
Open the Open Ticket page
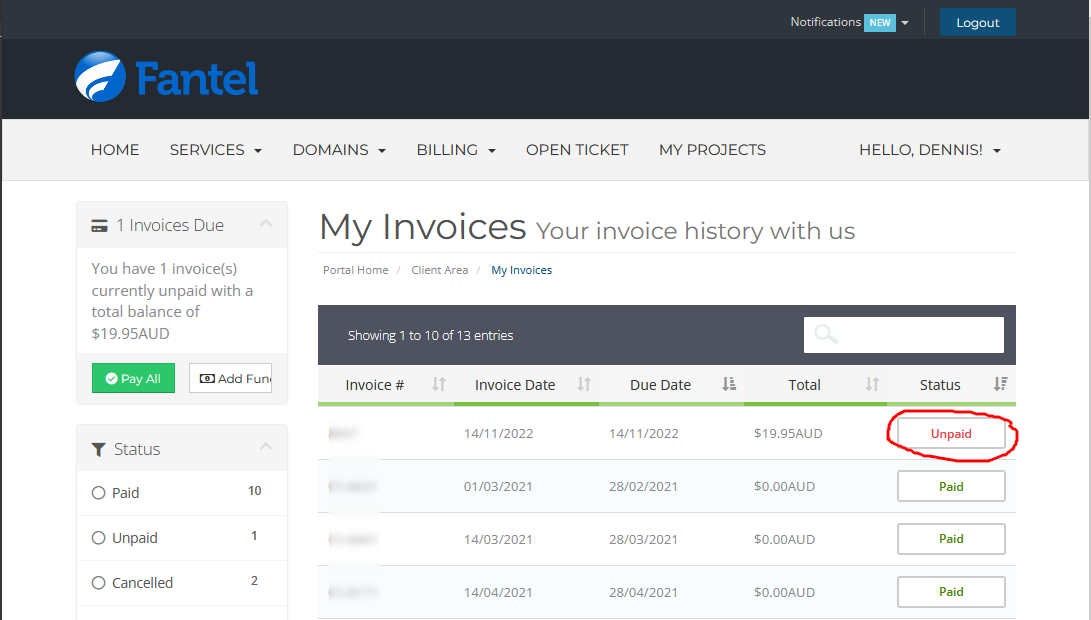click(577, 150)
